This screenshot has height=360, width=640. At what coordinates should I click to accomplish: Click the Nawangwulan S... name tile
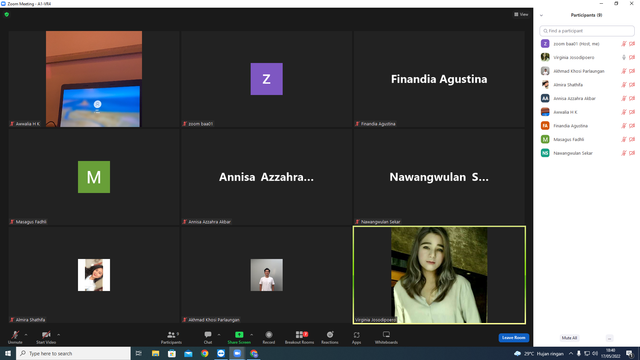point(439,177)
